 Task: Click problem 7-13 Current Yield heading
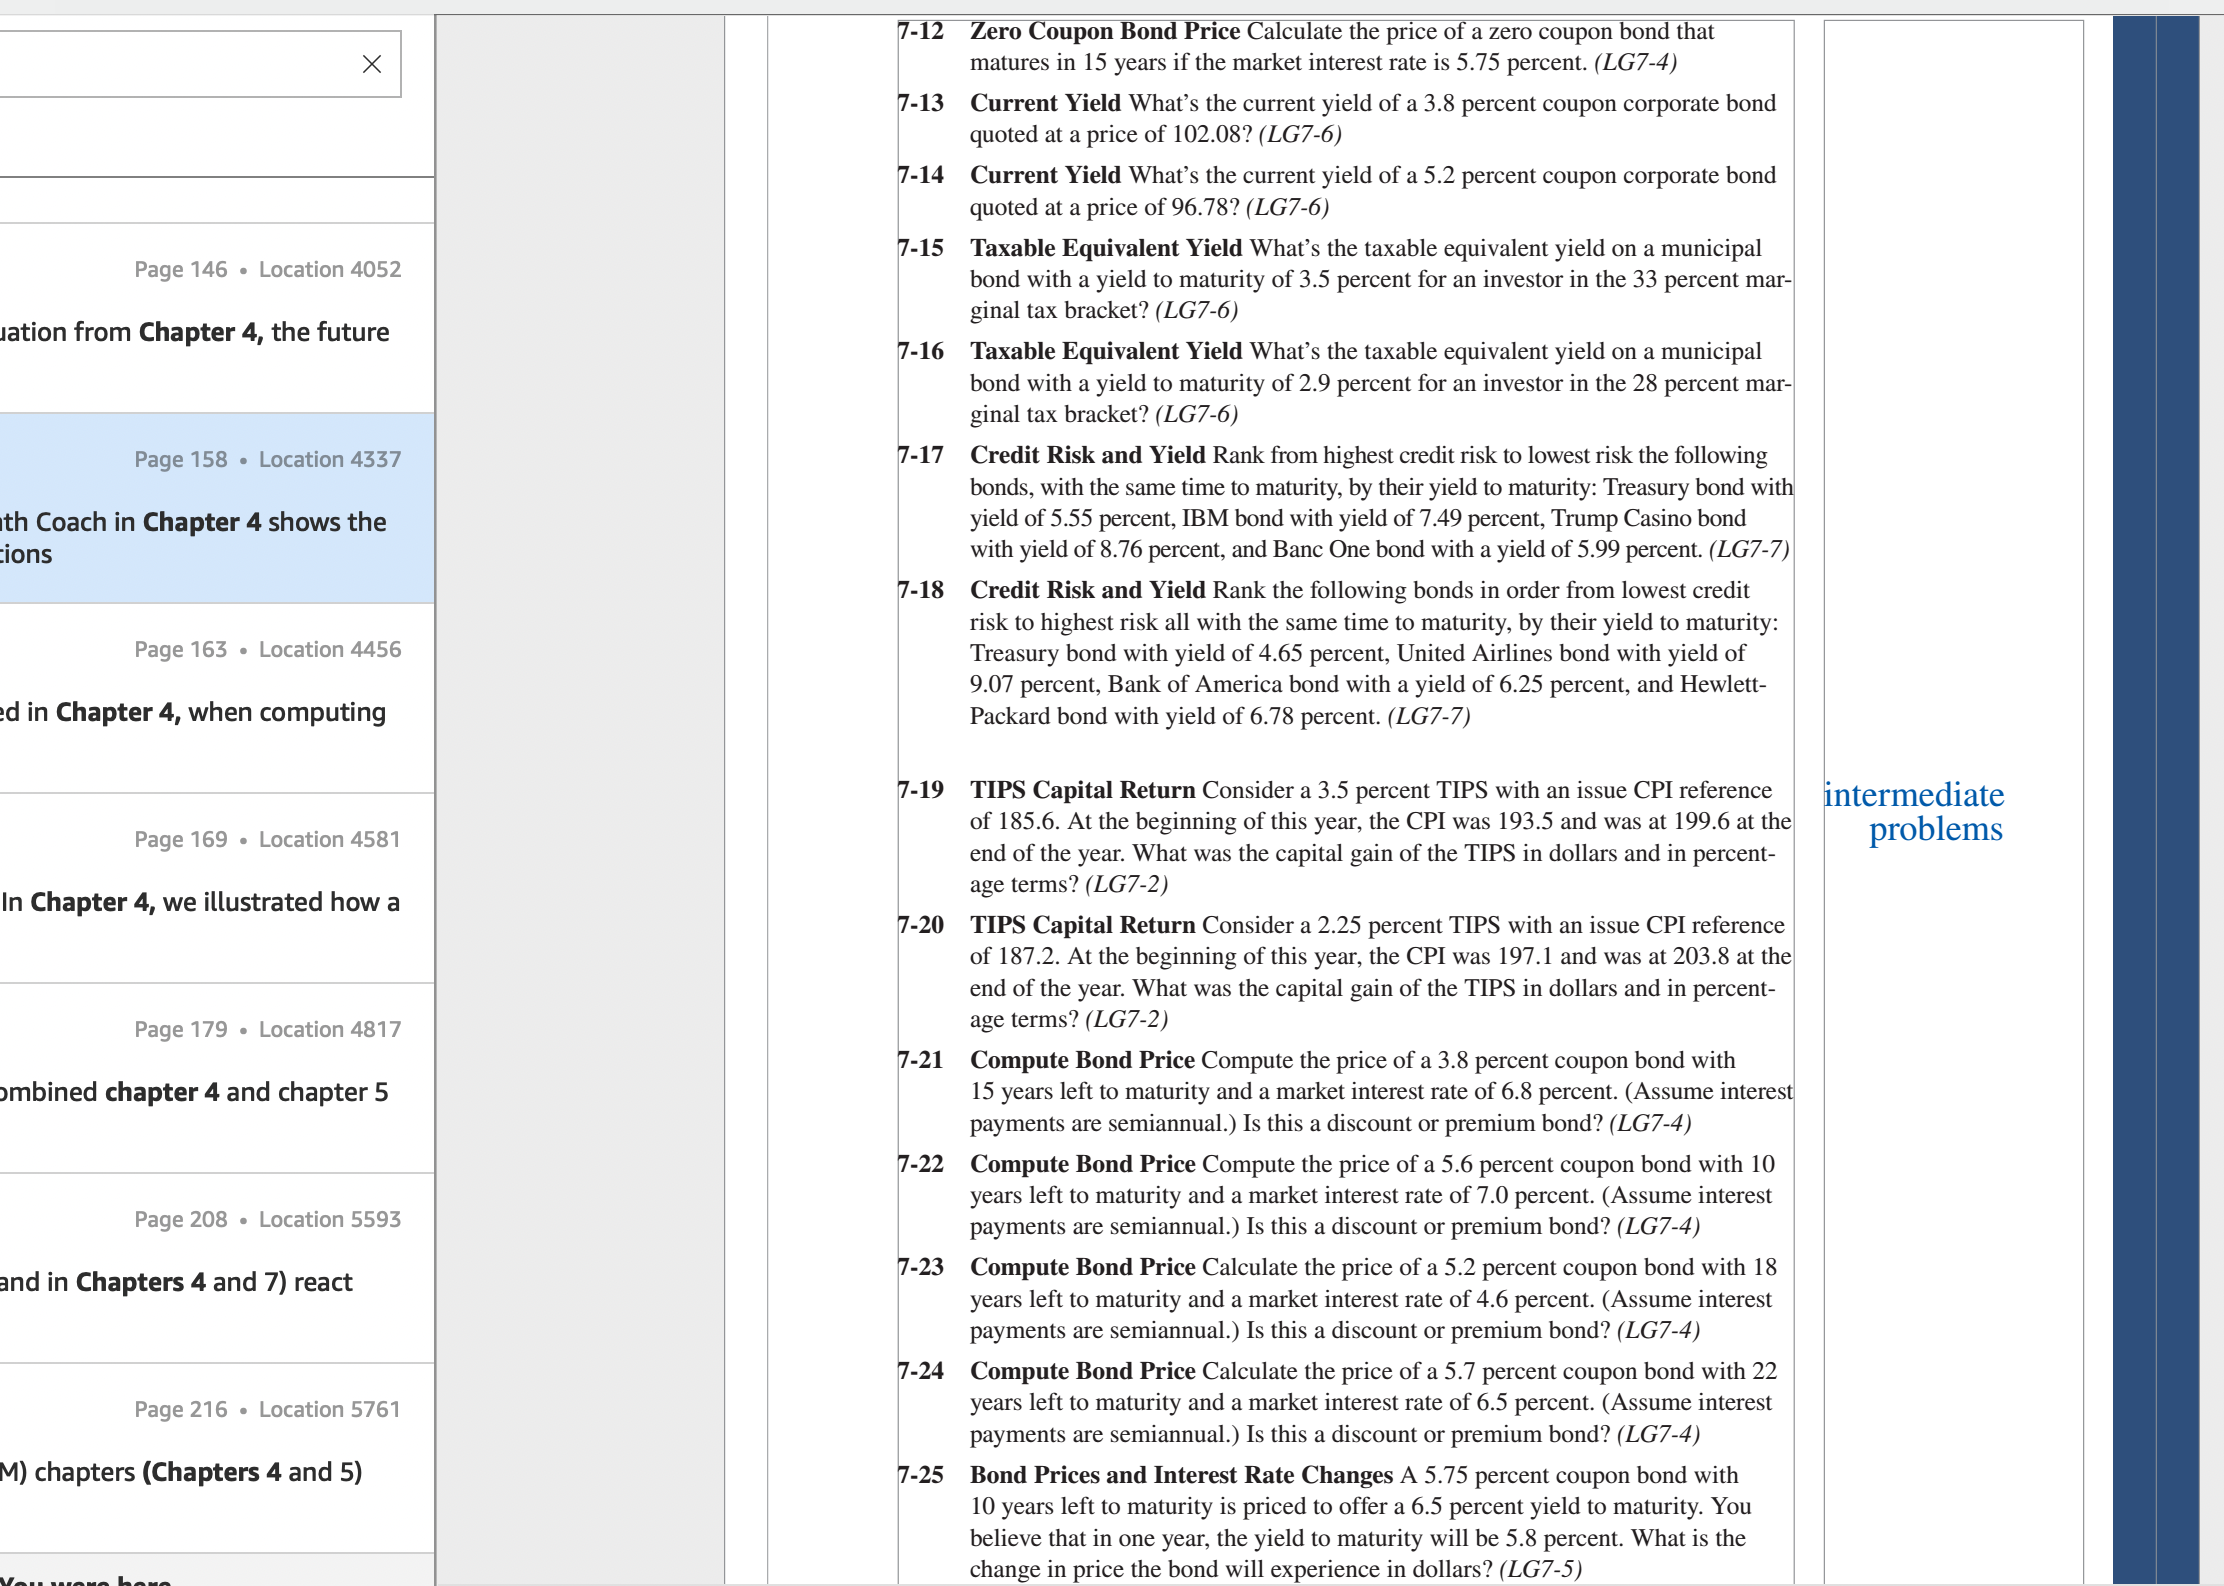coord(1045,103)
